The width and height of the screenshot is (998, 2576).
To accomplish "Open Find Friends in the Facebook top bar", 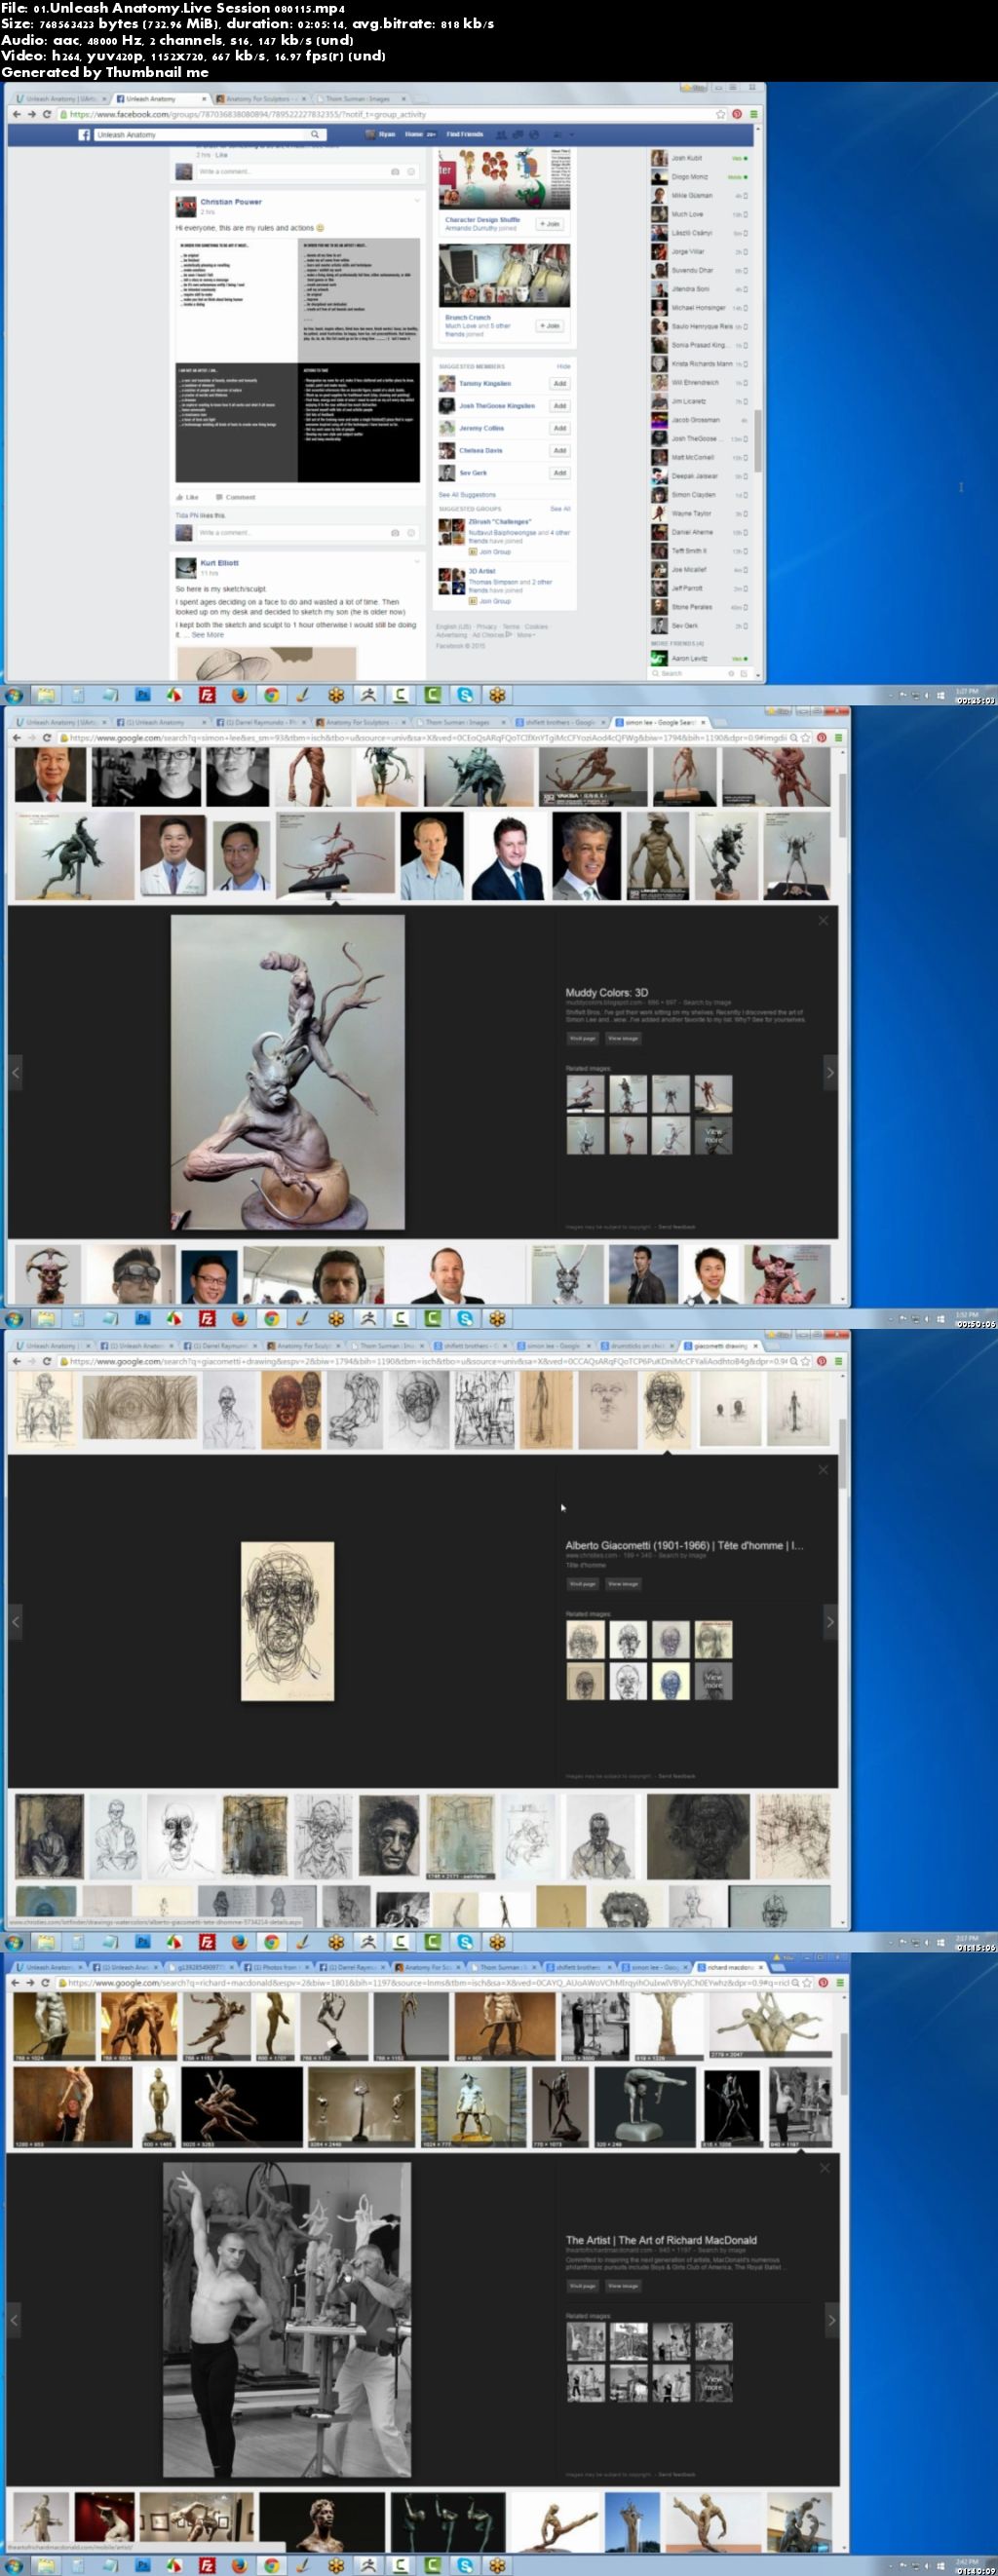I will pyautogui.click(x=465, y=134).
